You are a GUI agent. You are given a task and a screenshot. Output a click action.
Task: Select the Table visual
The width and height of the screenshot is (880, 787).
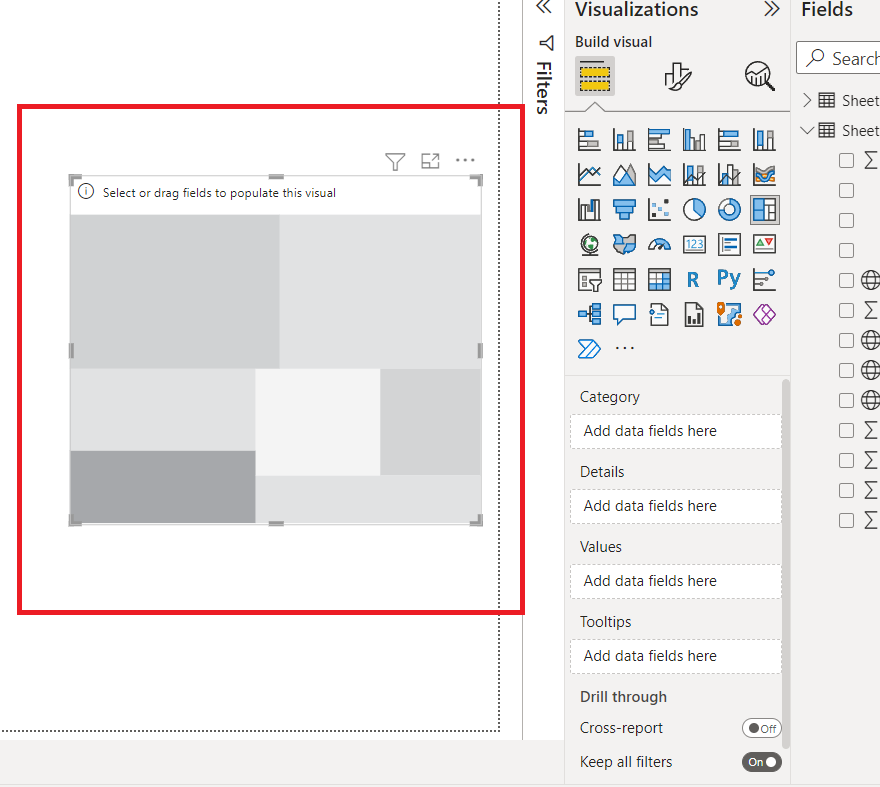624,279
